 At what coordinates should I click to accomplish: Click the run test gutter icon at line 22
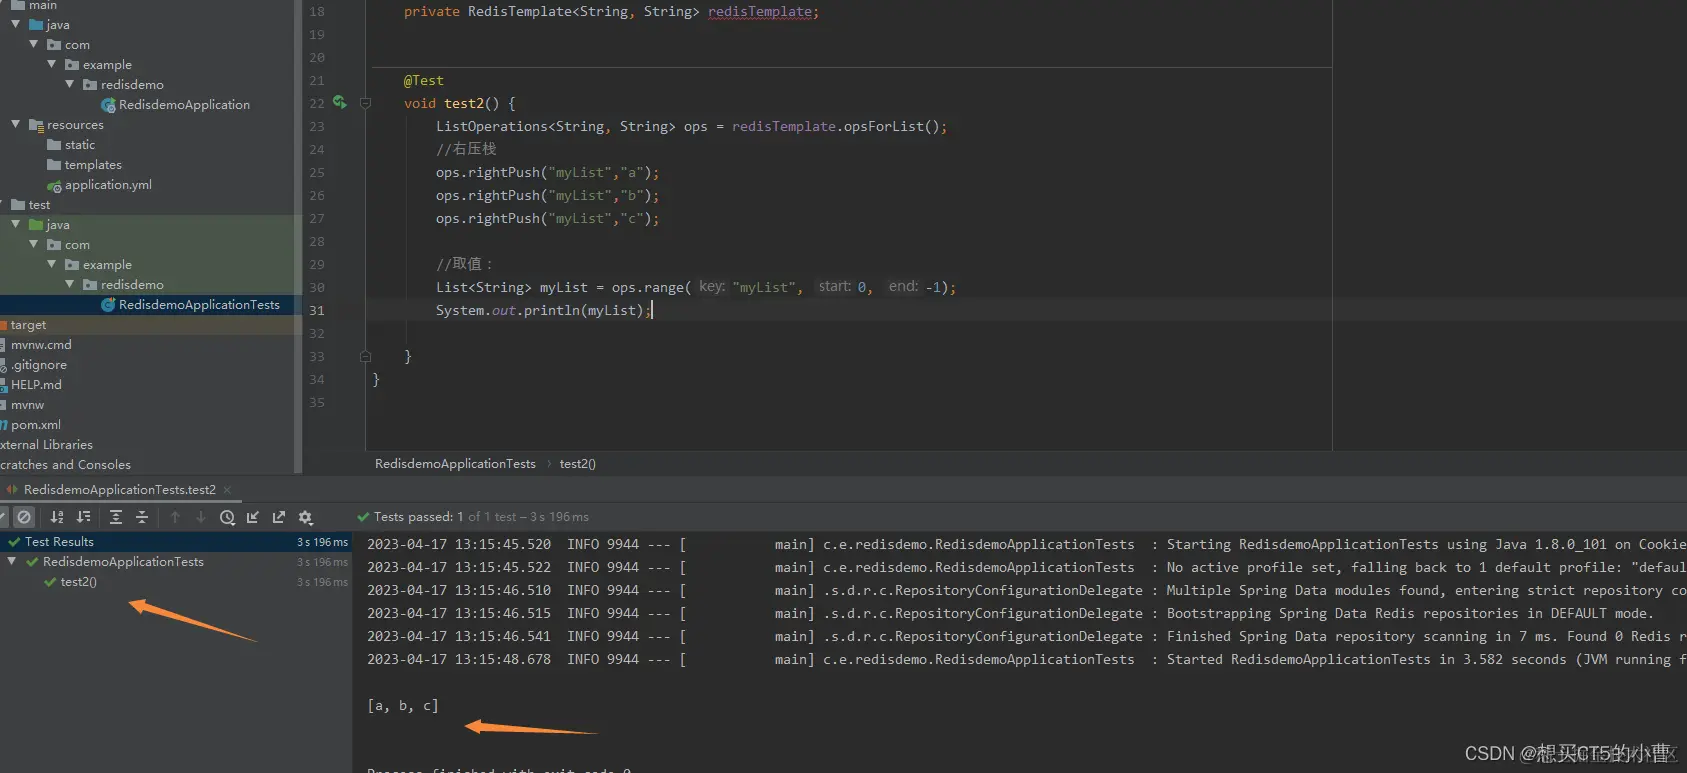[340, 103]
